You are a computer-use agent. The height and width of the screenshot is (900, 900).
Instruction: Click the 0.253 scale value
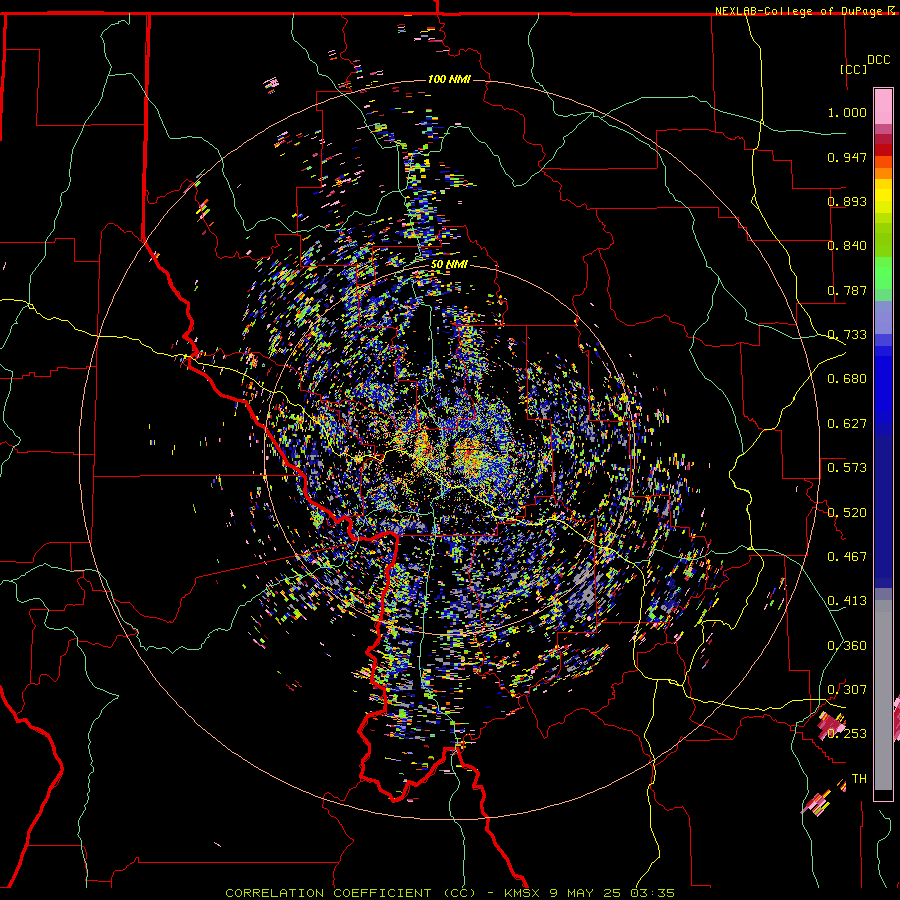click(847, 734)
